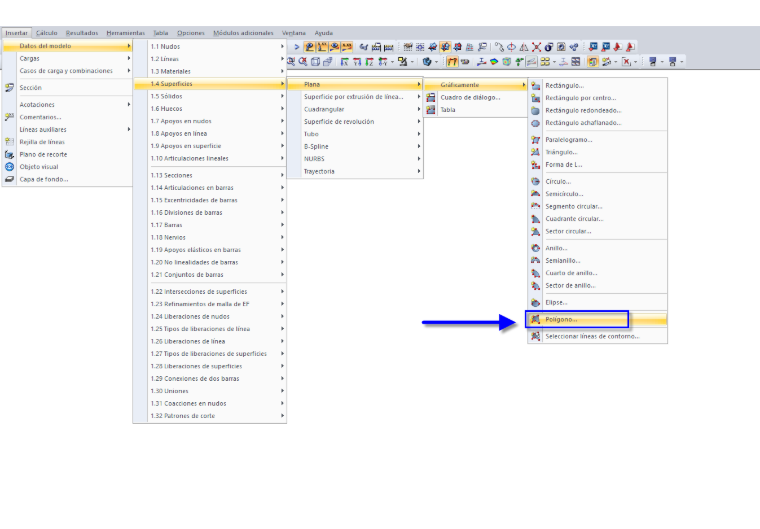Click the view in Z direction toolbar icon
760x529 pixels.
[370, 62]
